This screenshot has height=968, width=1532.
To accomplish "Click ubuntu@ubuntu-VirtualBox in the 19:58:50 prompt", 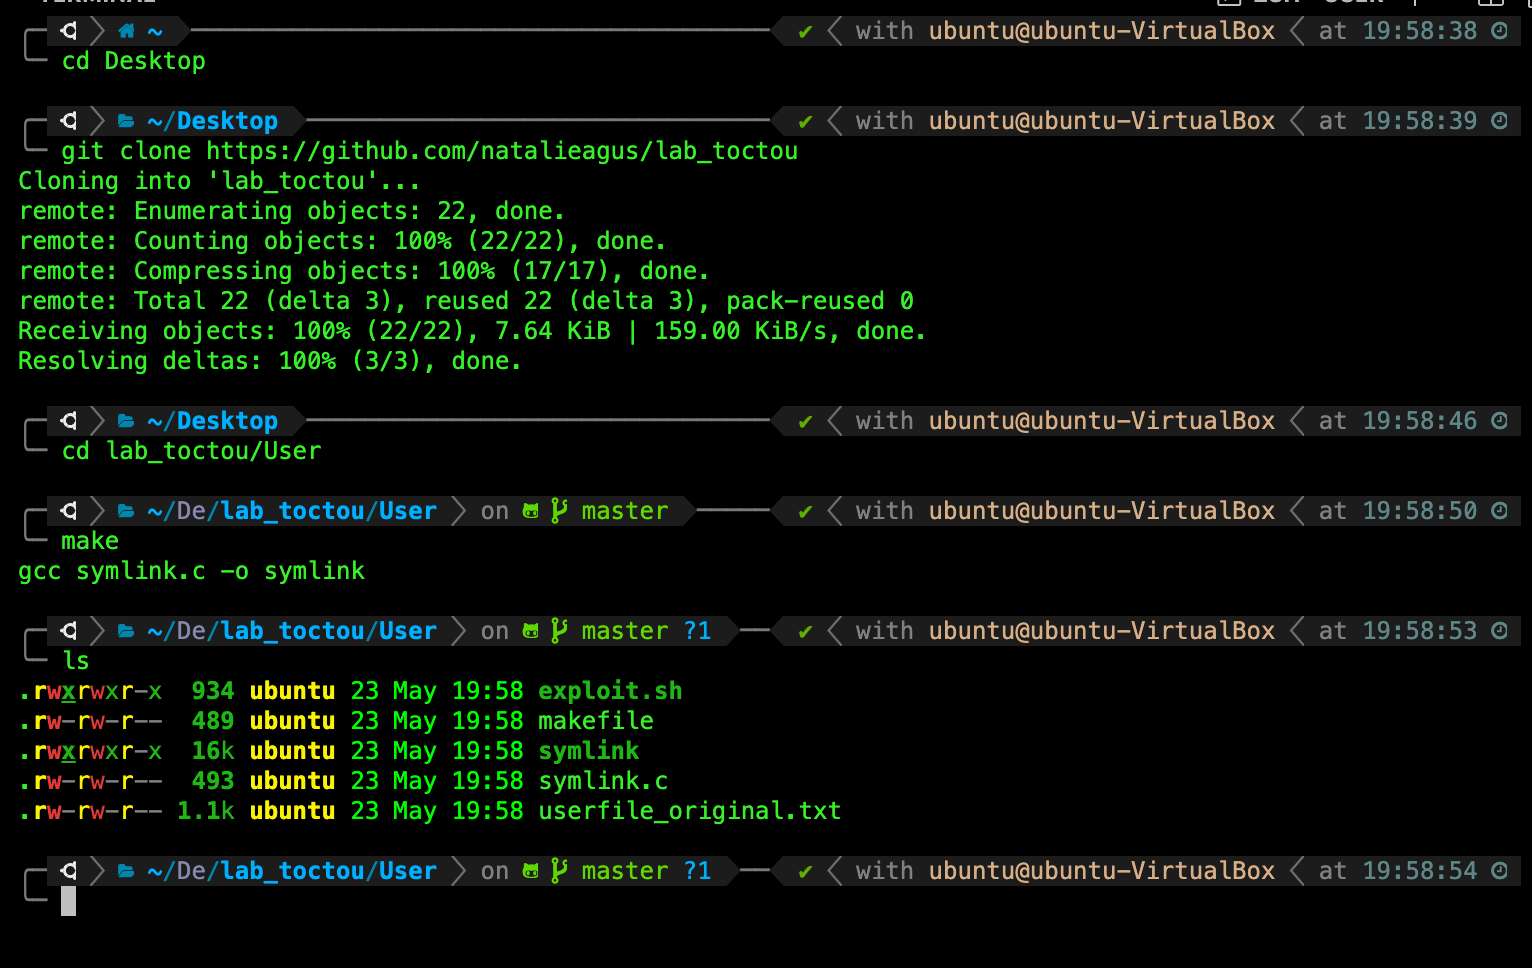I will click(x=1101, y=511).
